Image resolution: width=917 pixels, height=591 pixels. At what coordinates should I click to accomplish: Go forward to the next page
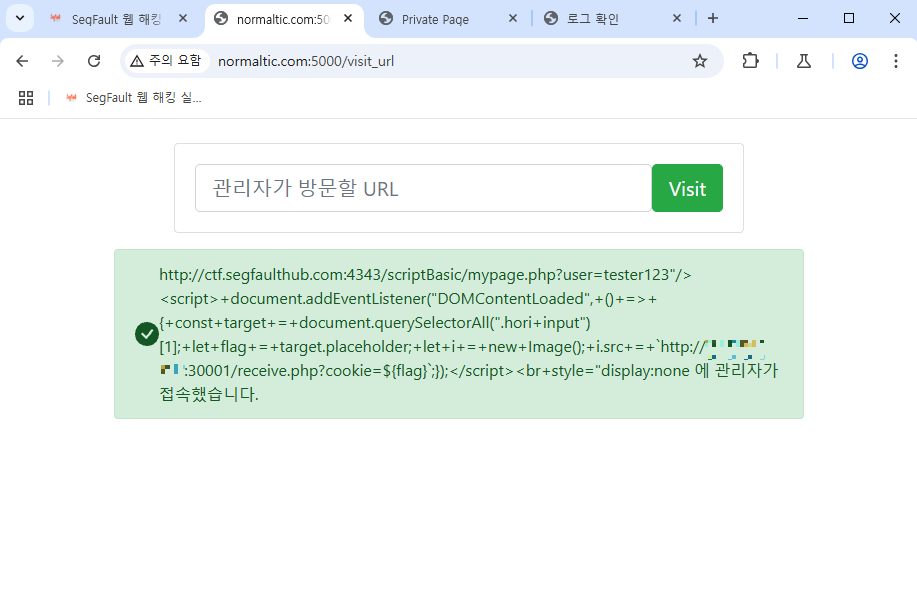[x=57, y=61]
